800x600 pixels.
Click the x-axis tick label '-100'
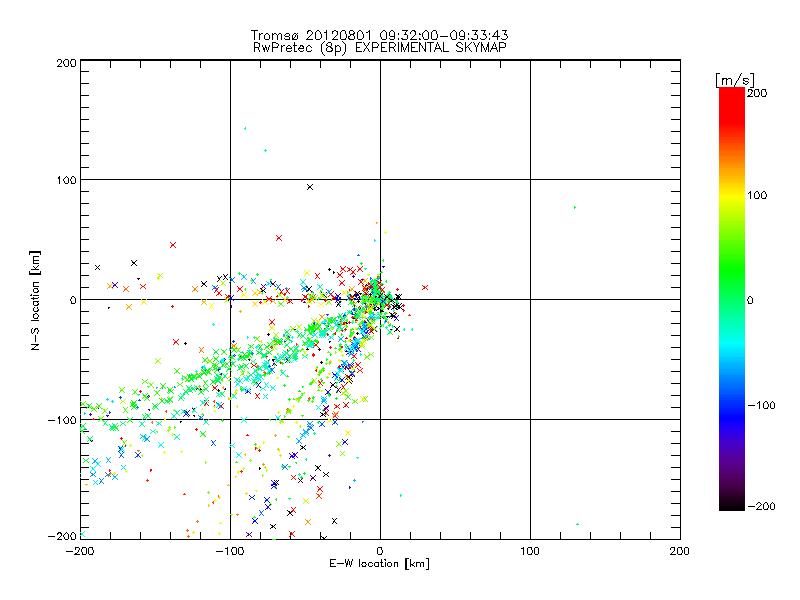[230, 551]
